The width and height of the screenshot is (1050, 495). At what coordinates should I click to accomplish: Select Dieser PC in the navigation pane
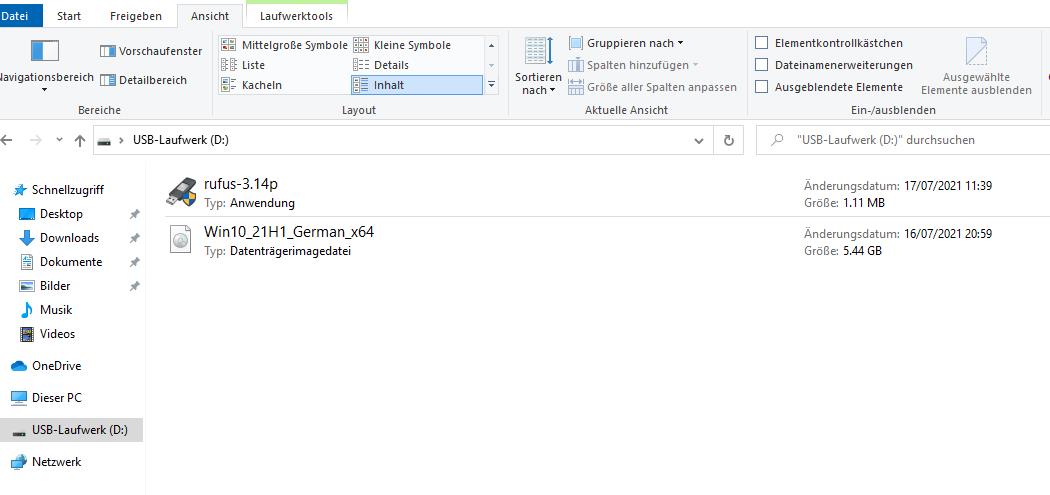coord(46,398)
